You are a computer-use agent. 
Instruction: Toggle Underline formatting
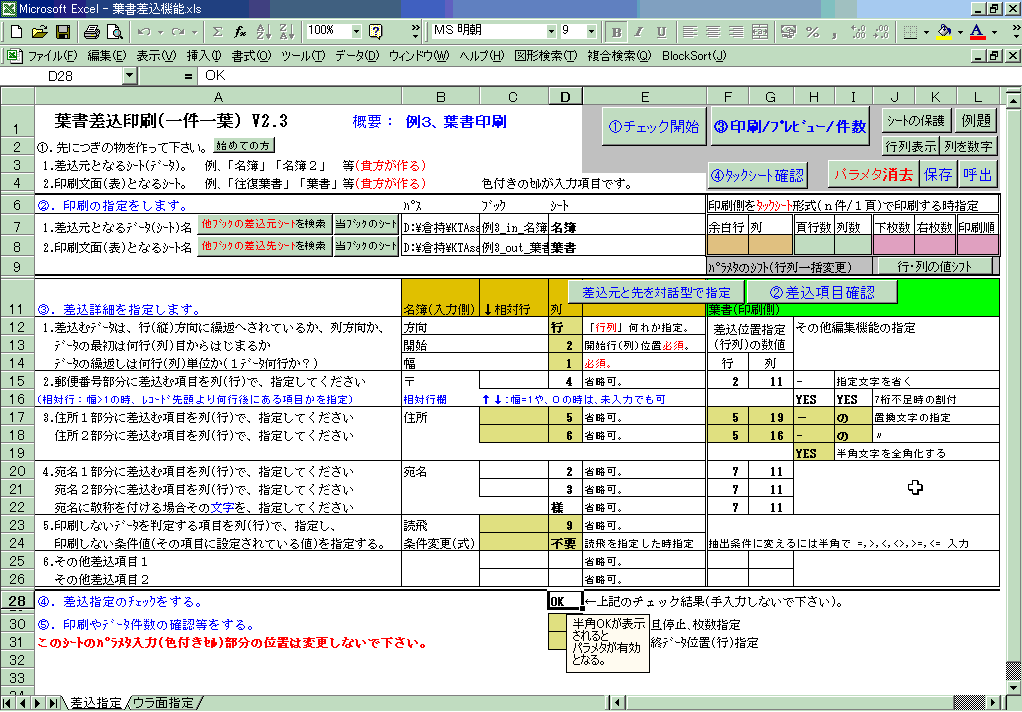(x=662, y=31)
